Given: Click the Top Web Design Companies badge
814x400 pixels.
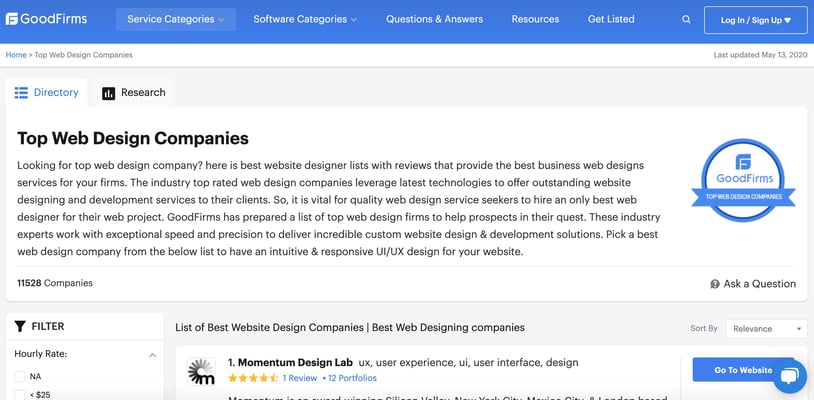Looking at the screenshot, I should coord(743,181).
